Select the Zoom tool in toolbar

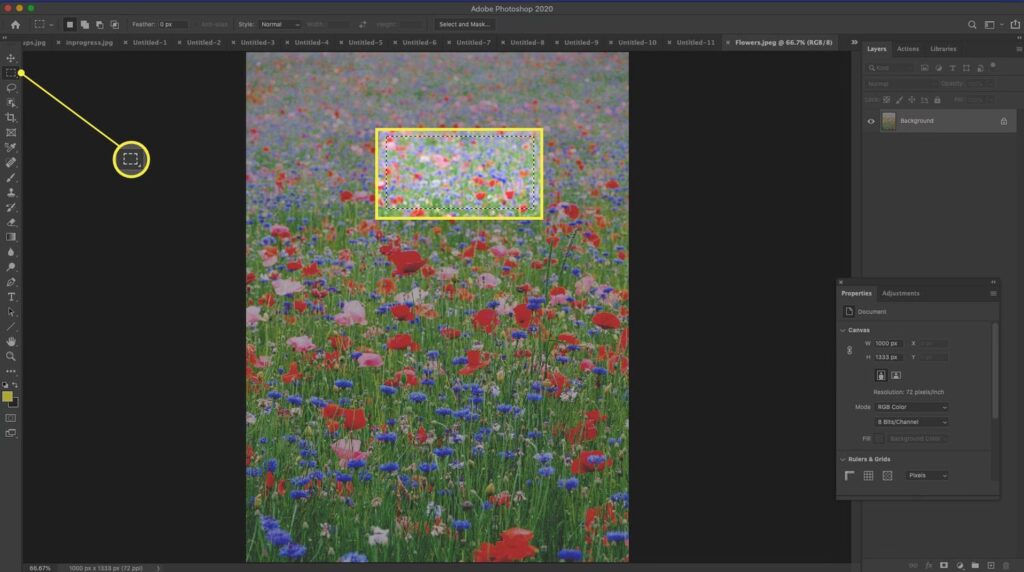[11, 356]
